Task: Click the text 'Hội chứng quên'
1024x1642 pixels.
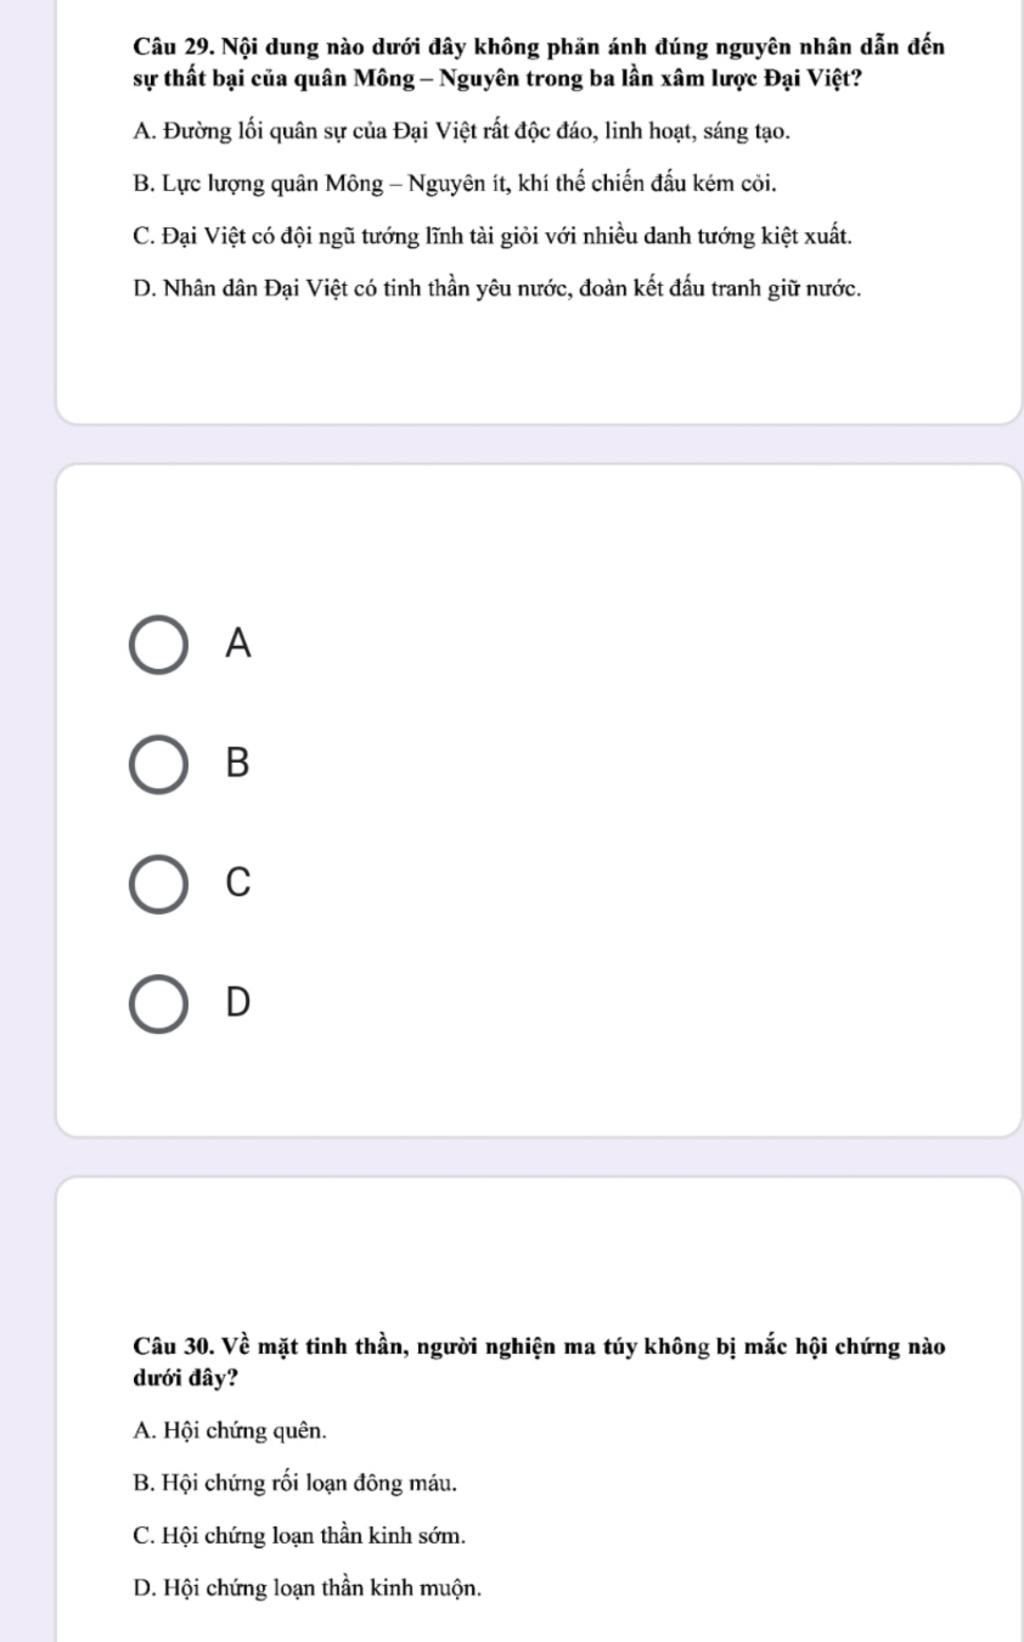Action: point(245,1431)
